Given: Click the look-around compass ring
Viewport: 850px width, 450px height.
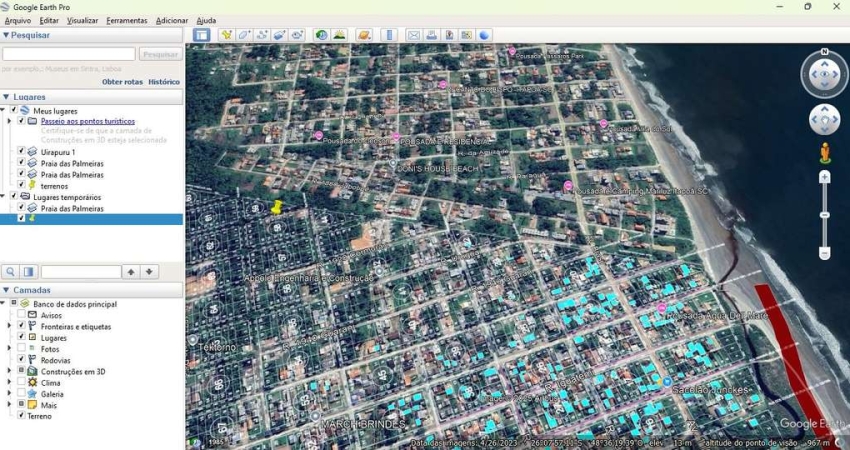Looking at the screenshot, I should [825, 74].
